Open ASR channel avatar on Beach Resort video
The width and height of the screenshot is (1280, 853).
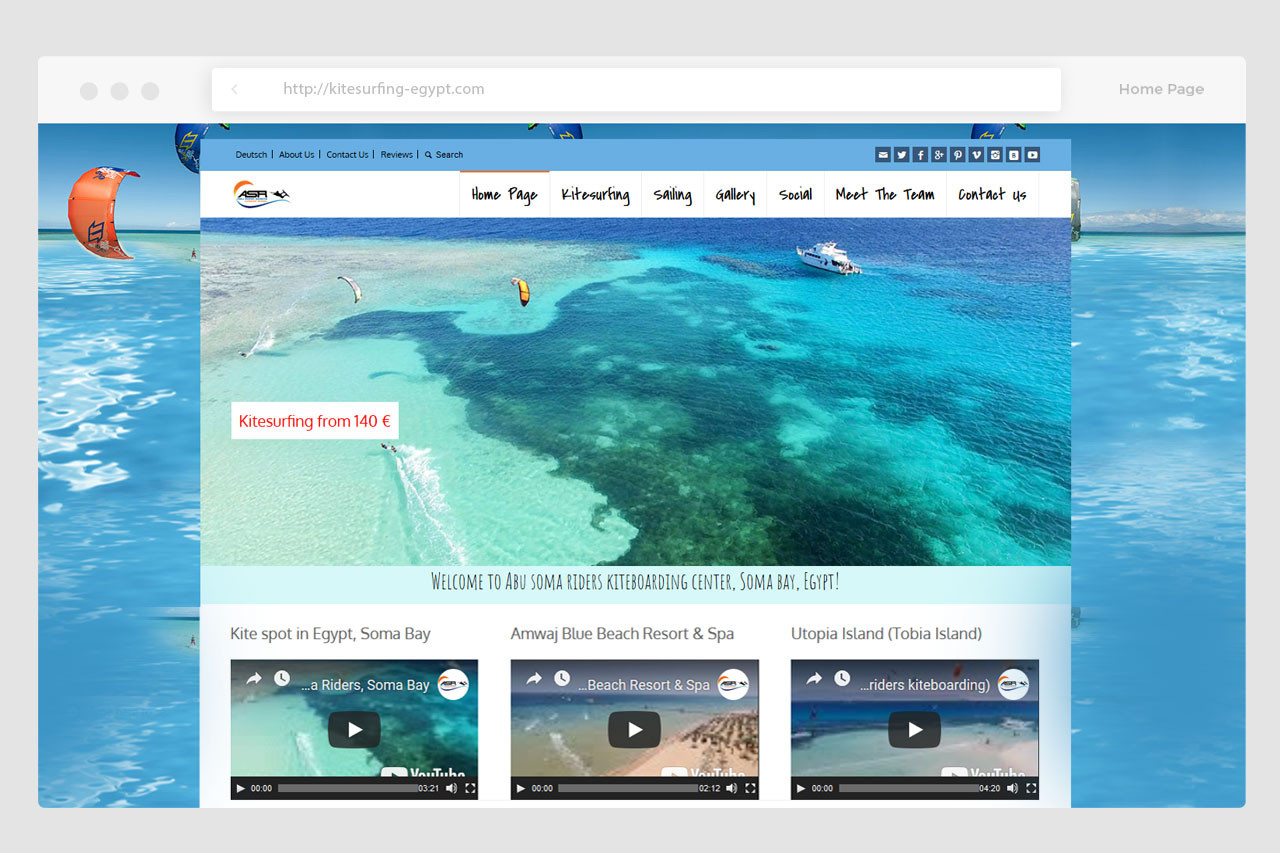(733, 684)
